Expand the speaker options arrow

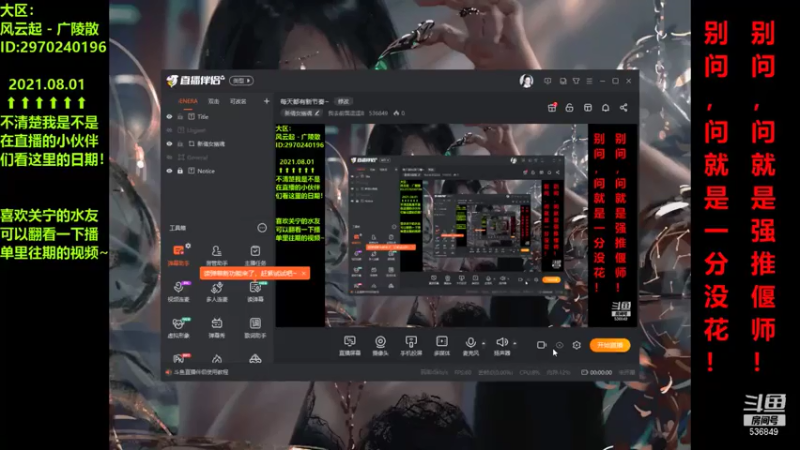[515, 343]
